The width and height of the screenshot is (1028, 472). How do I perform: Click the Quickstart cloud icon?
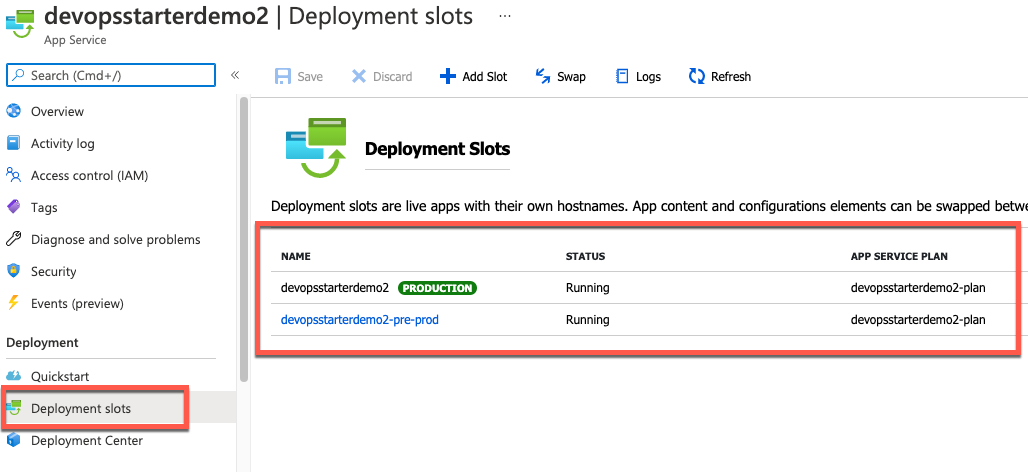[x=14, y=376]
